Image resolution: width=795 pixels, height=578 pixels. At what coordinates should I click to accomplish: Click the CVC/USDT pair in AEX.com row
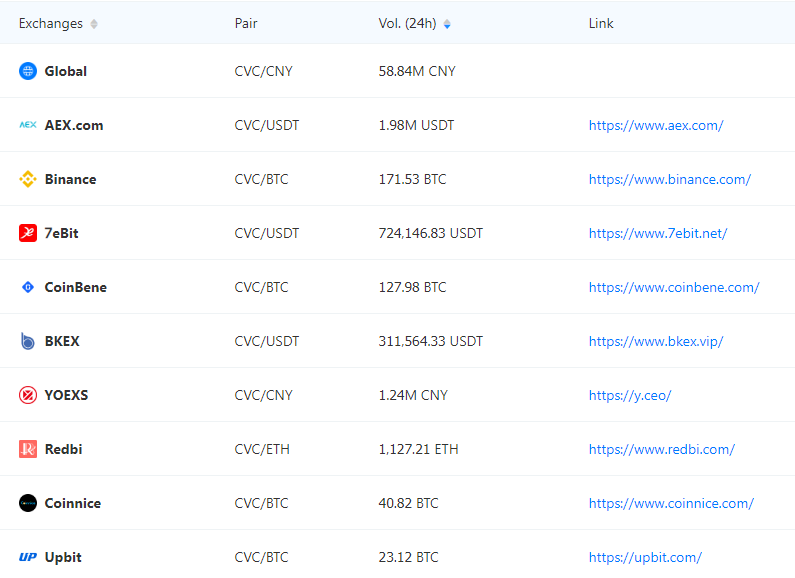tap(267, 125)
